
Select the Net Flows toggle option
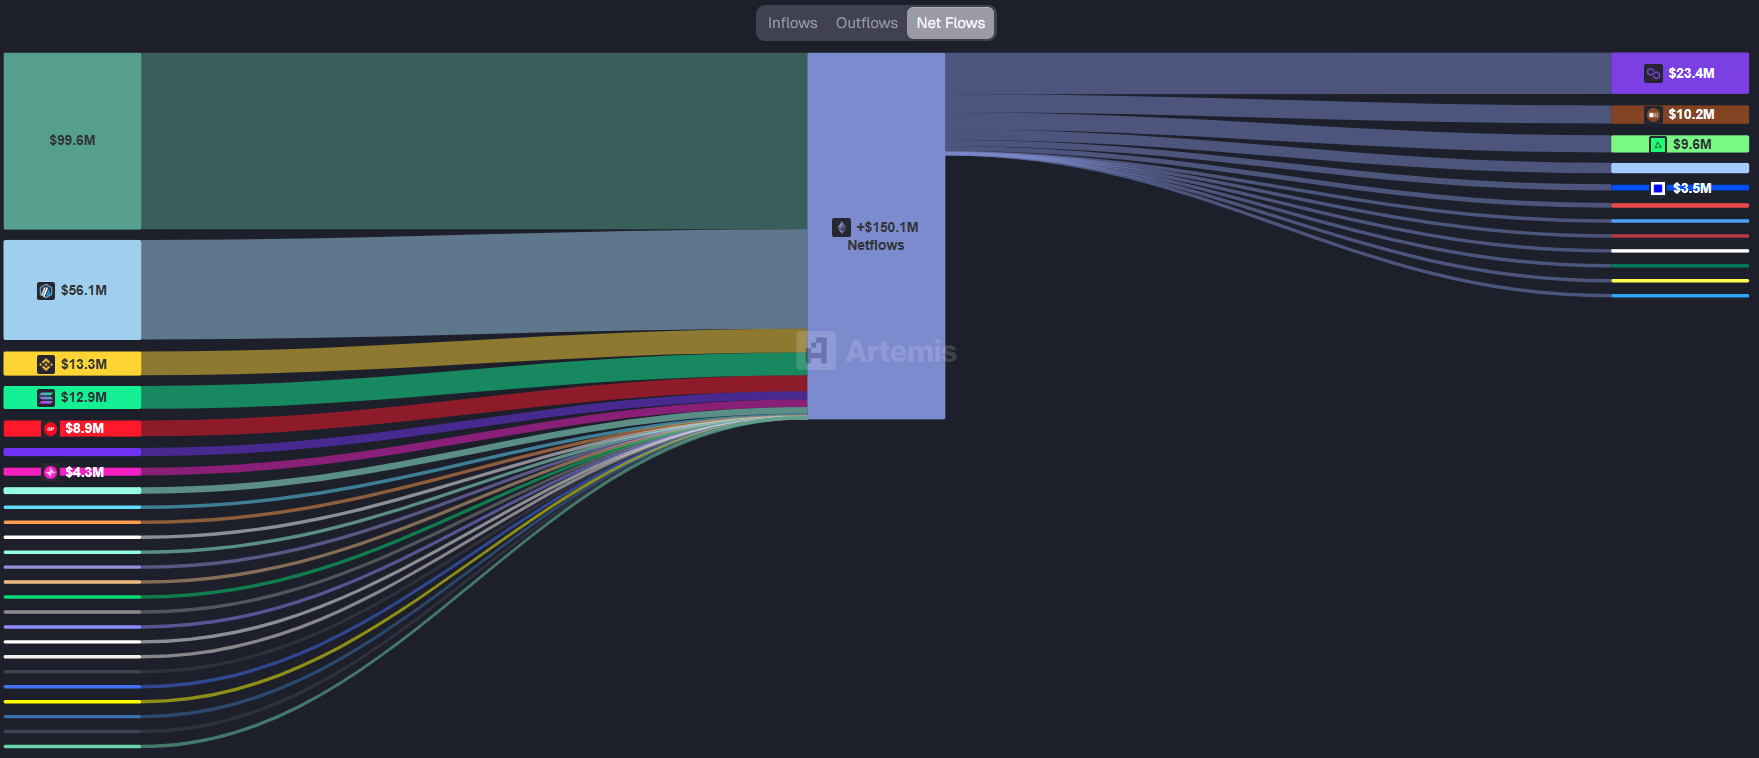[x=950, y=23]
